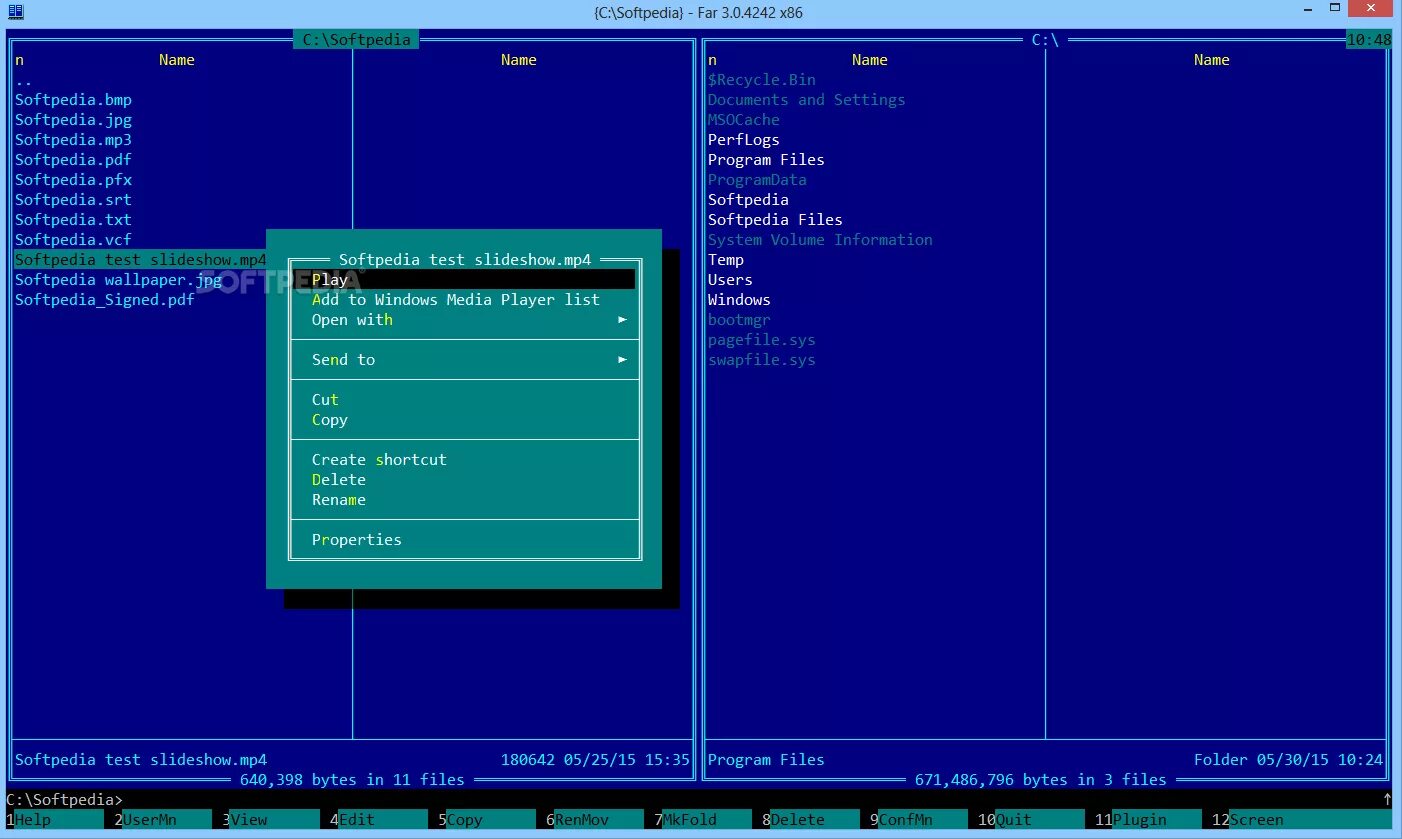Click the 3 View function key
This screenshot has width=1402, height=839.
(x=271, y=820)
